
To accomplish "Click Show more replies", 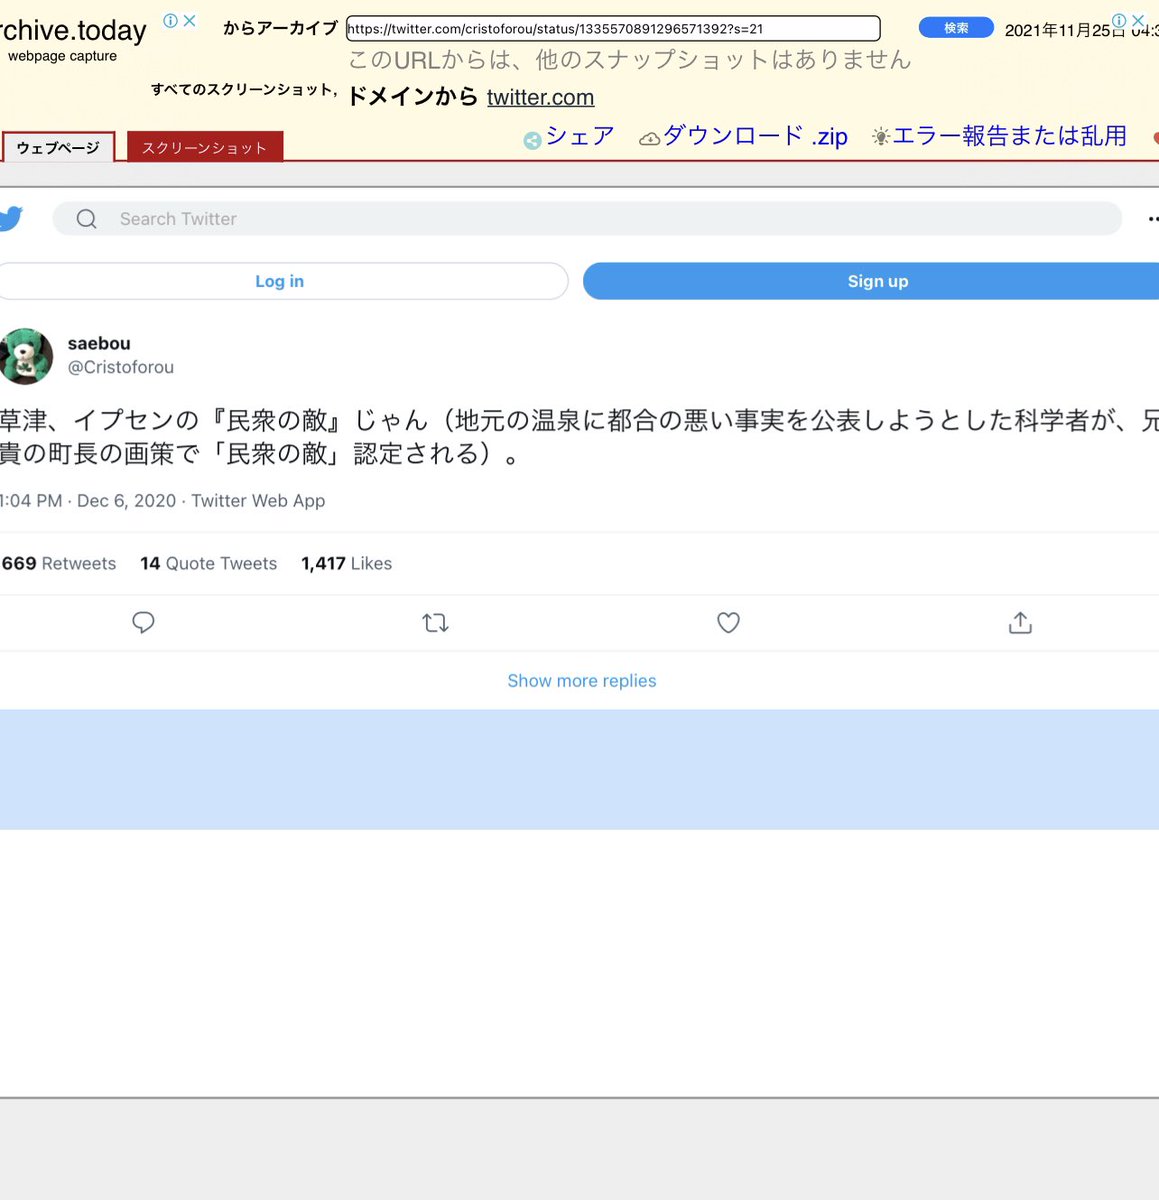I will click(x=582, y=681).
